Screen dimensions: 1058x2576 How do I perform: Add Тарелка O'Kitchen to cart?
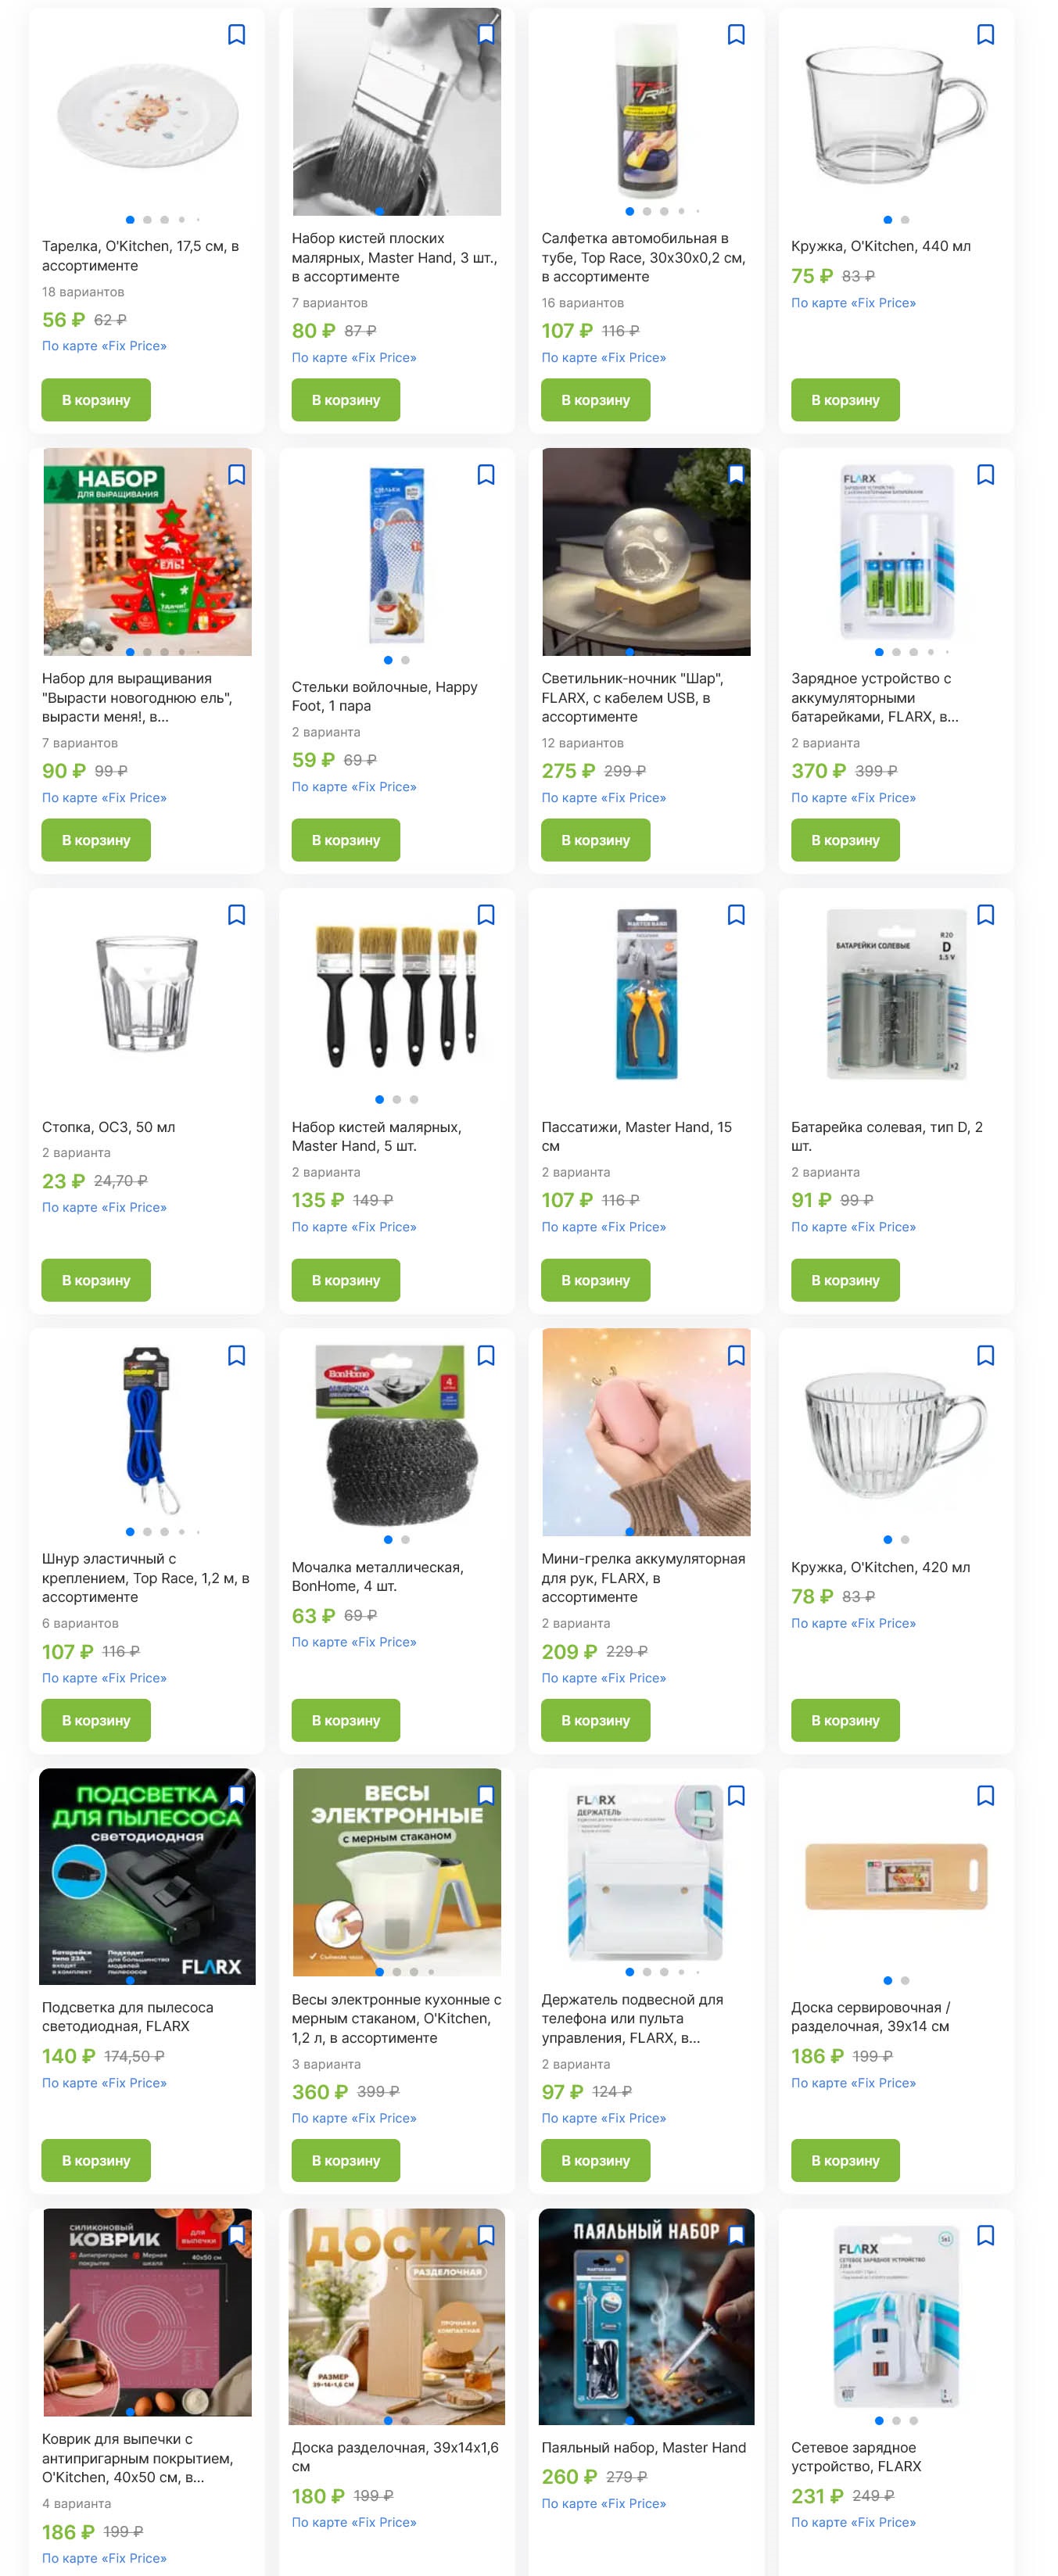click(96, 400)
